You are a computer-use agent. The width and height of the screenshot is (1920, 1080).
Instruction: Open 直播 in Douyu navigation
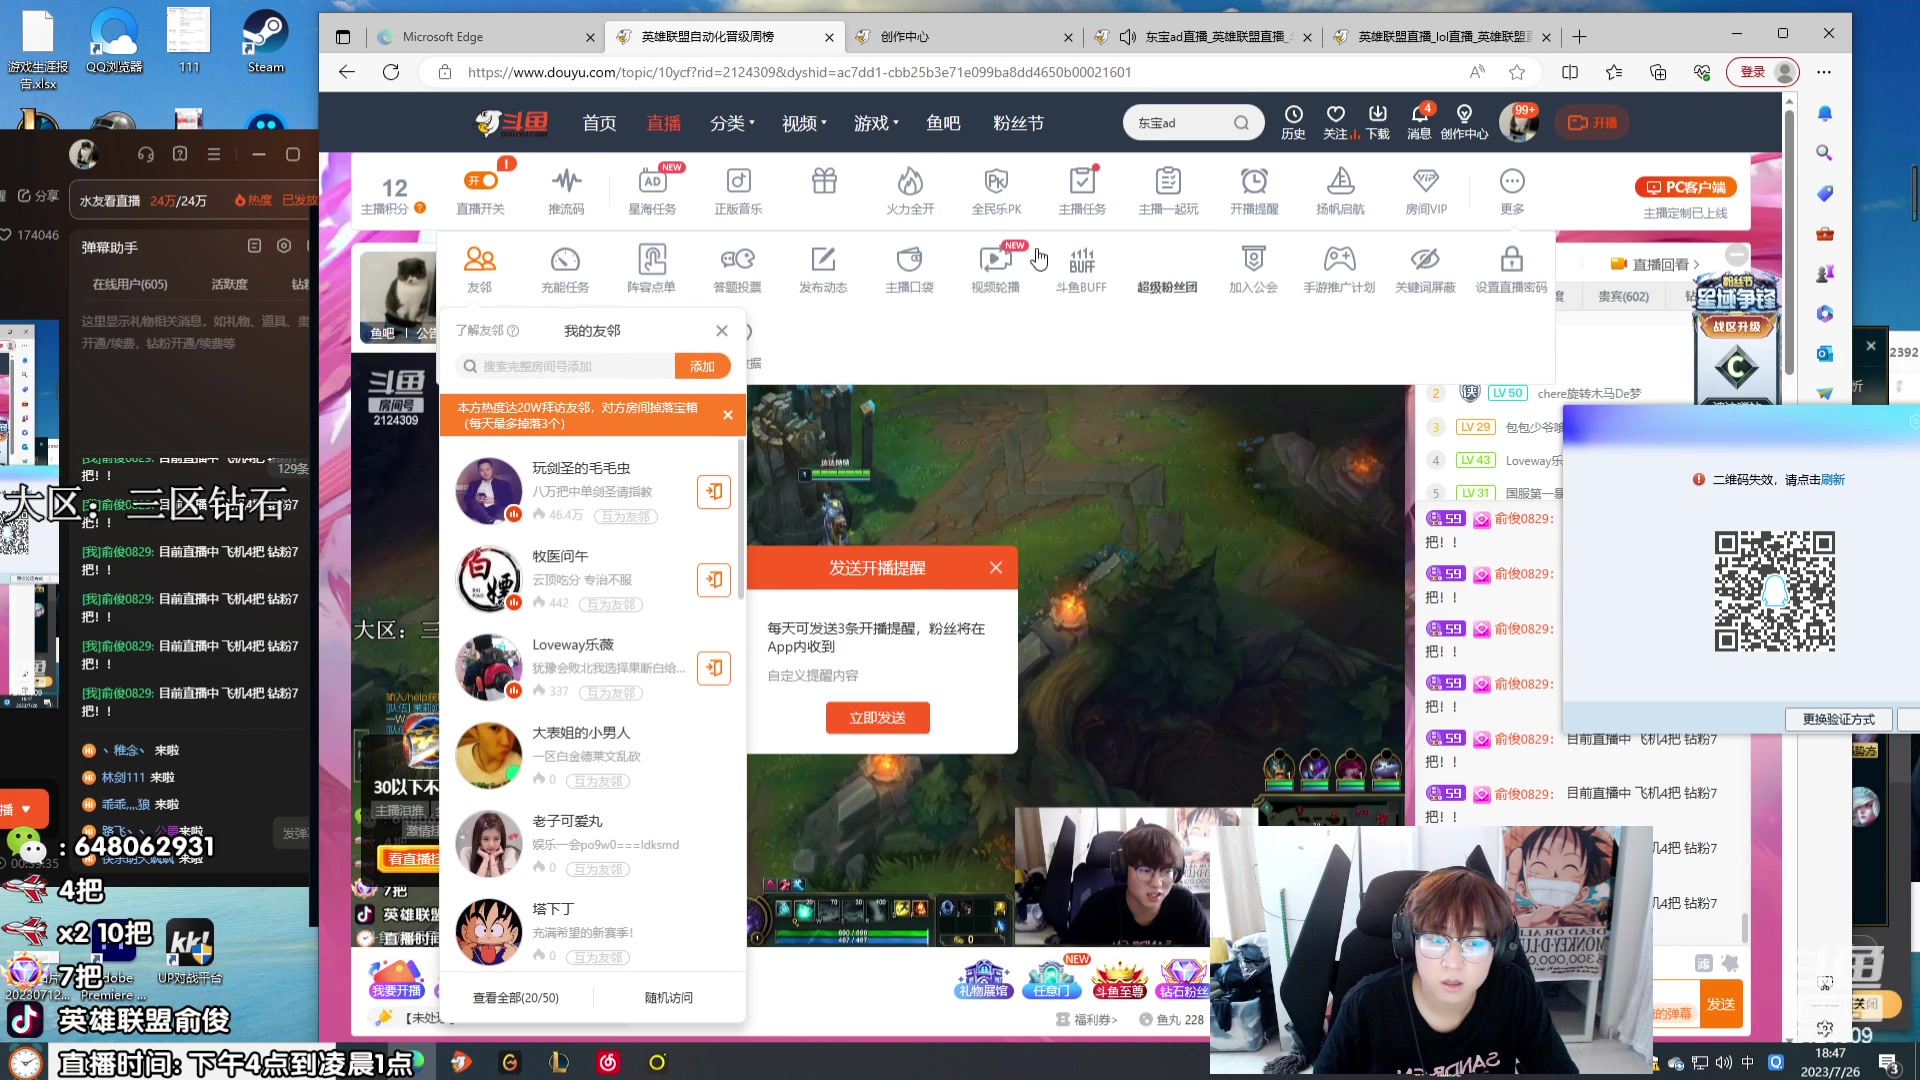[x=663, y=123]
